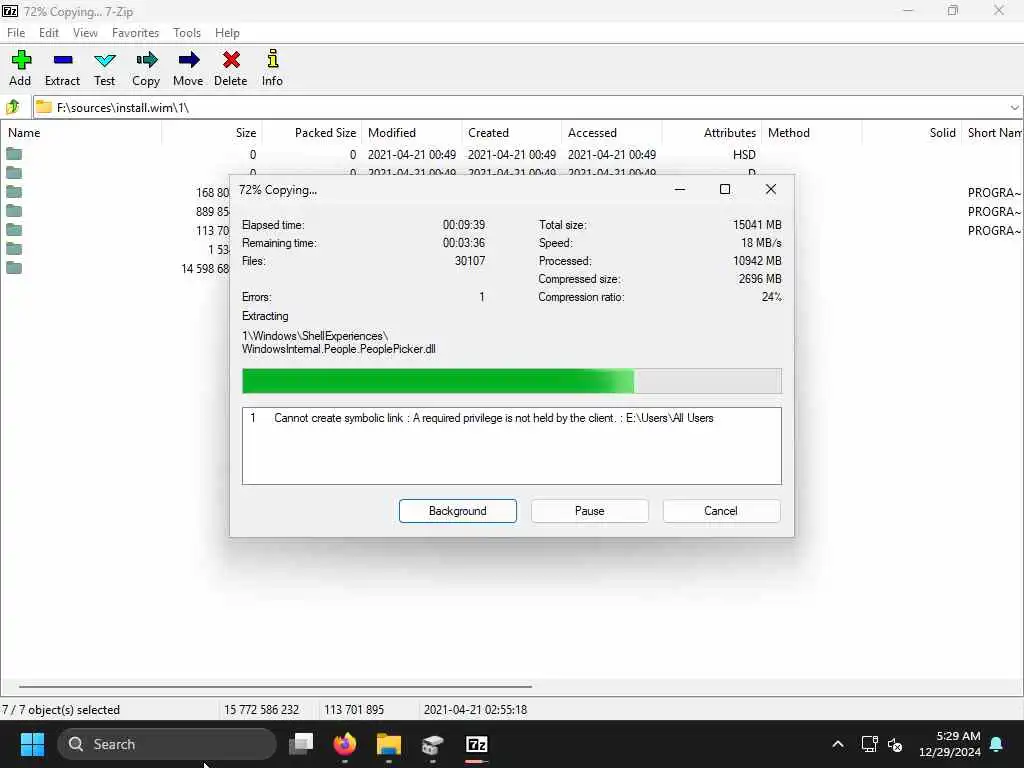
Task: Sort by Accessed column header
Action: pos(612,133)
